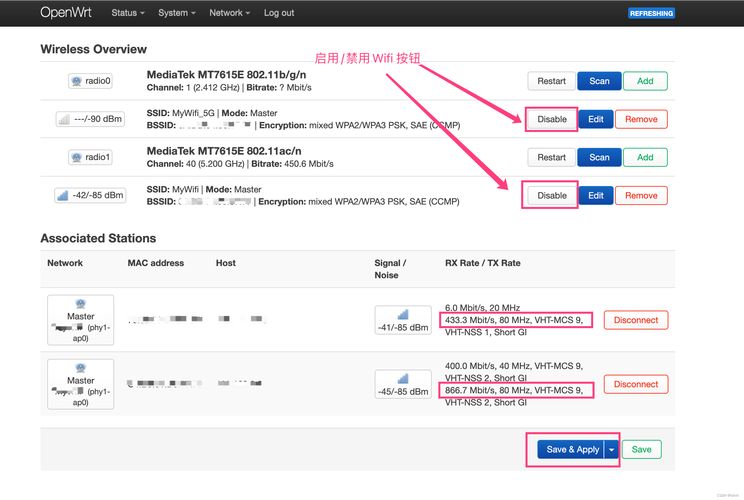Click Log out in the navbar
Image resolution: width=744 pixels, height=500 pixels.
[x=279, y=13]
